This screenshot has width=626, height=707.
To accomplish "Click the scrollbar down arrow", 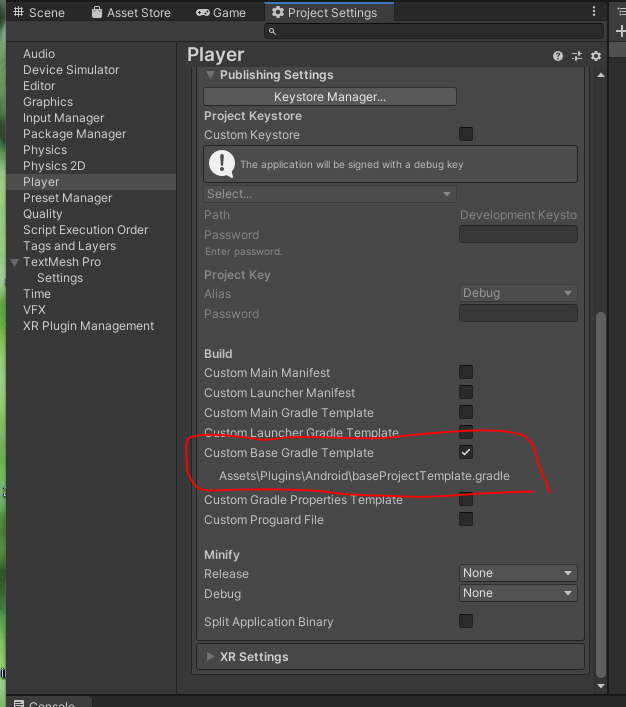I will click(601, 686).
